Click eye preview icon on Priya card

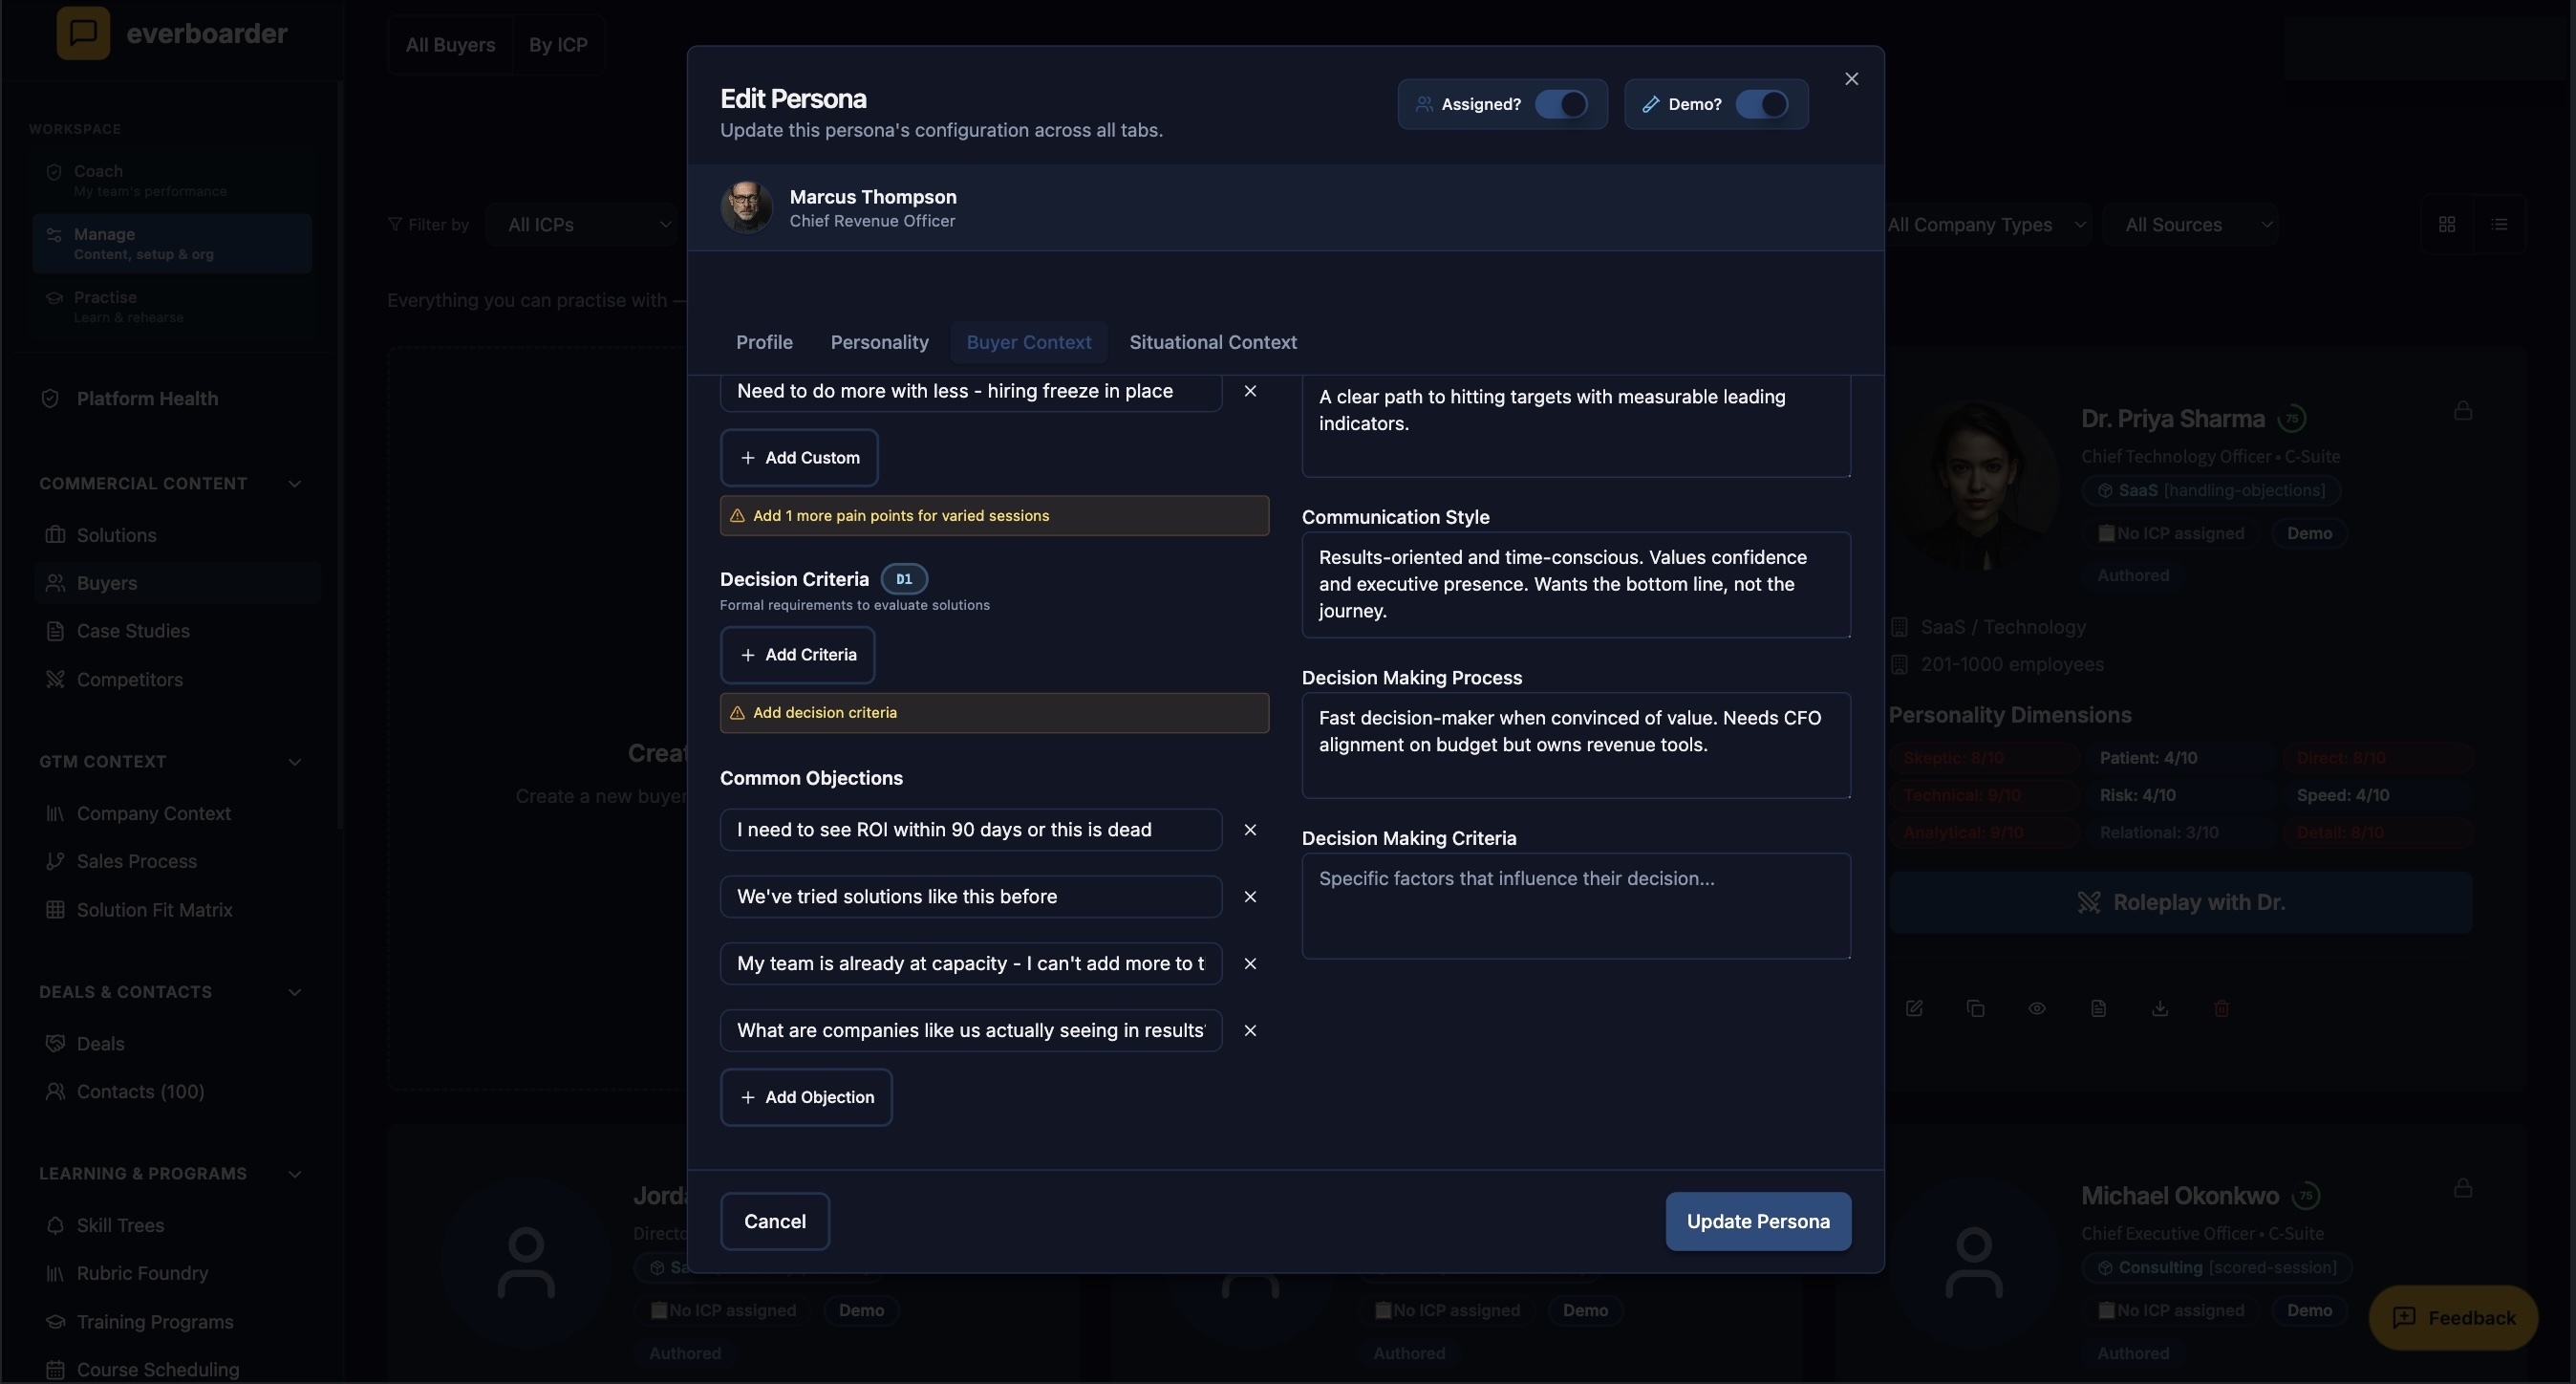pyautogui.click(x=2037, y=1008)
